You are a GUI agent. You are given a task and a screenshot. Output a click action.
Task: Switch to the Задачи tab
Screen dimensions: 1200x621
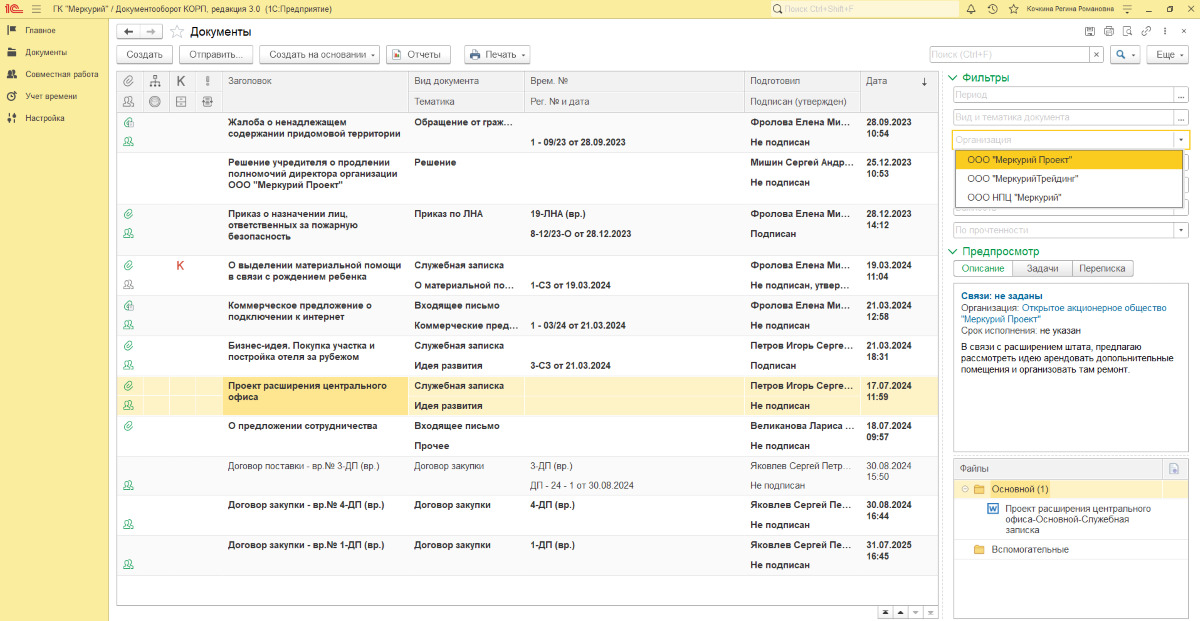(x=1042, y=268)
